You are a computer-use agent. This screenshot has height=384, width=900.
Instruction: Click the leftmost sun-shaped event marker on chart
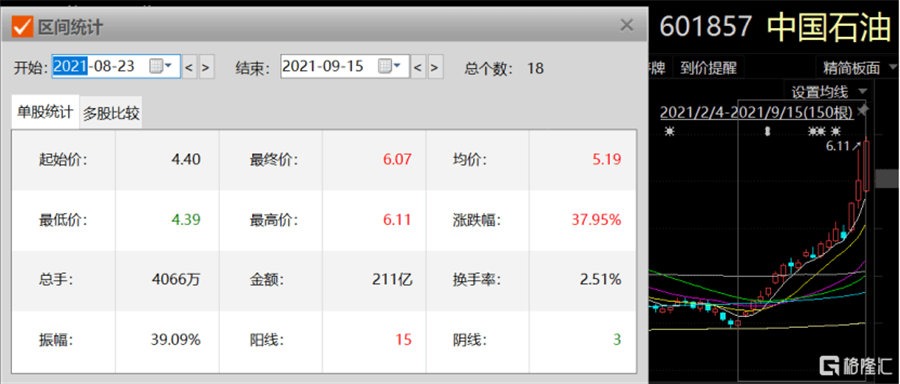(669, 131)
